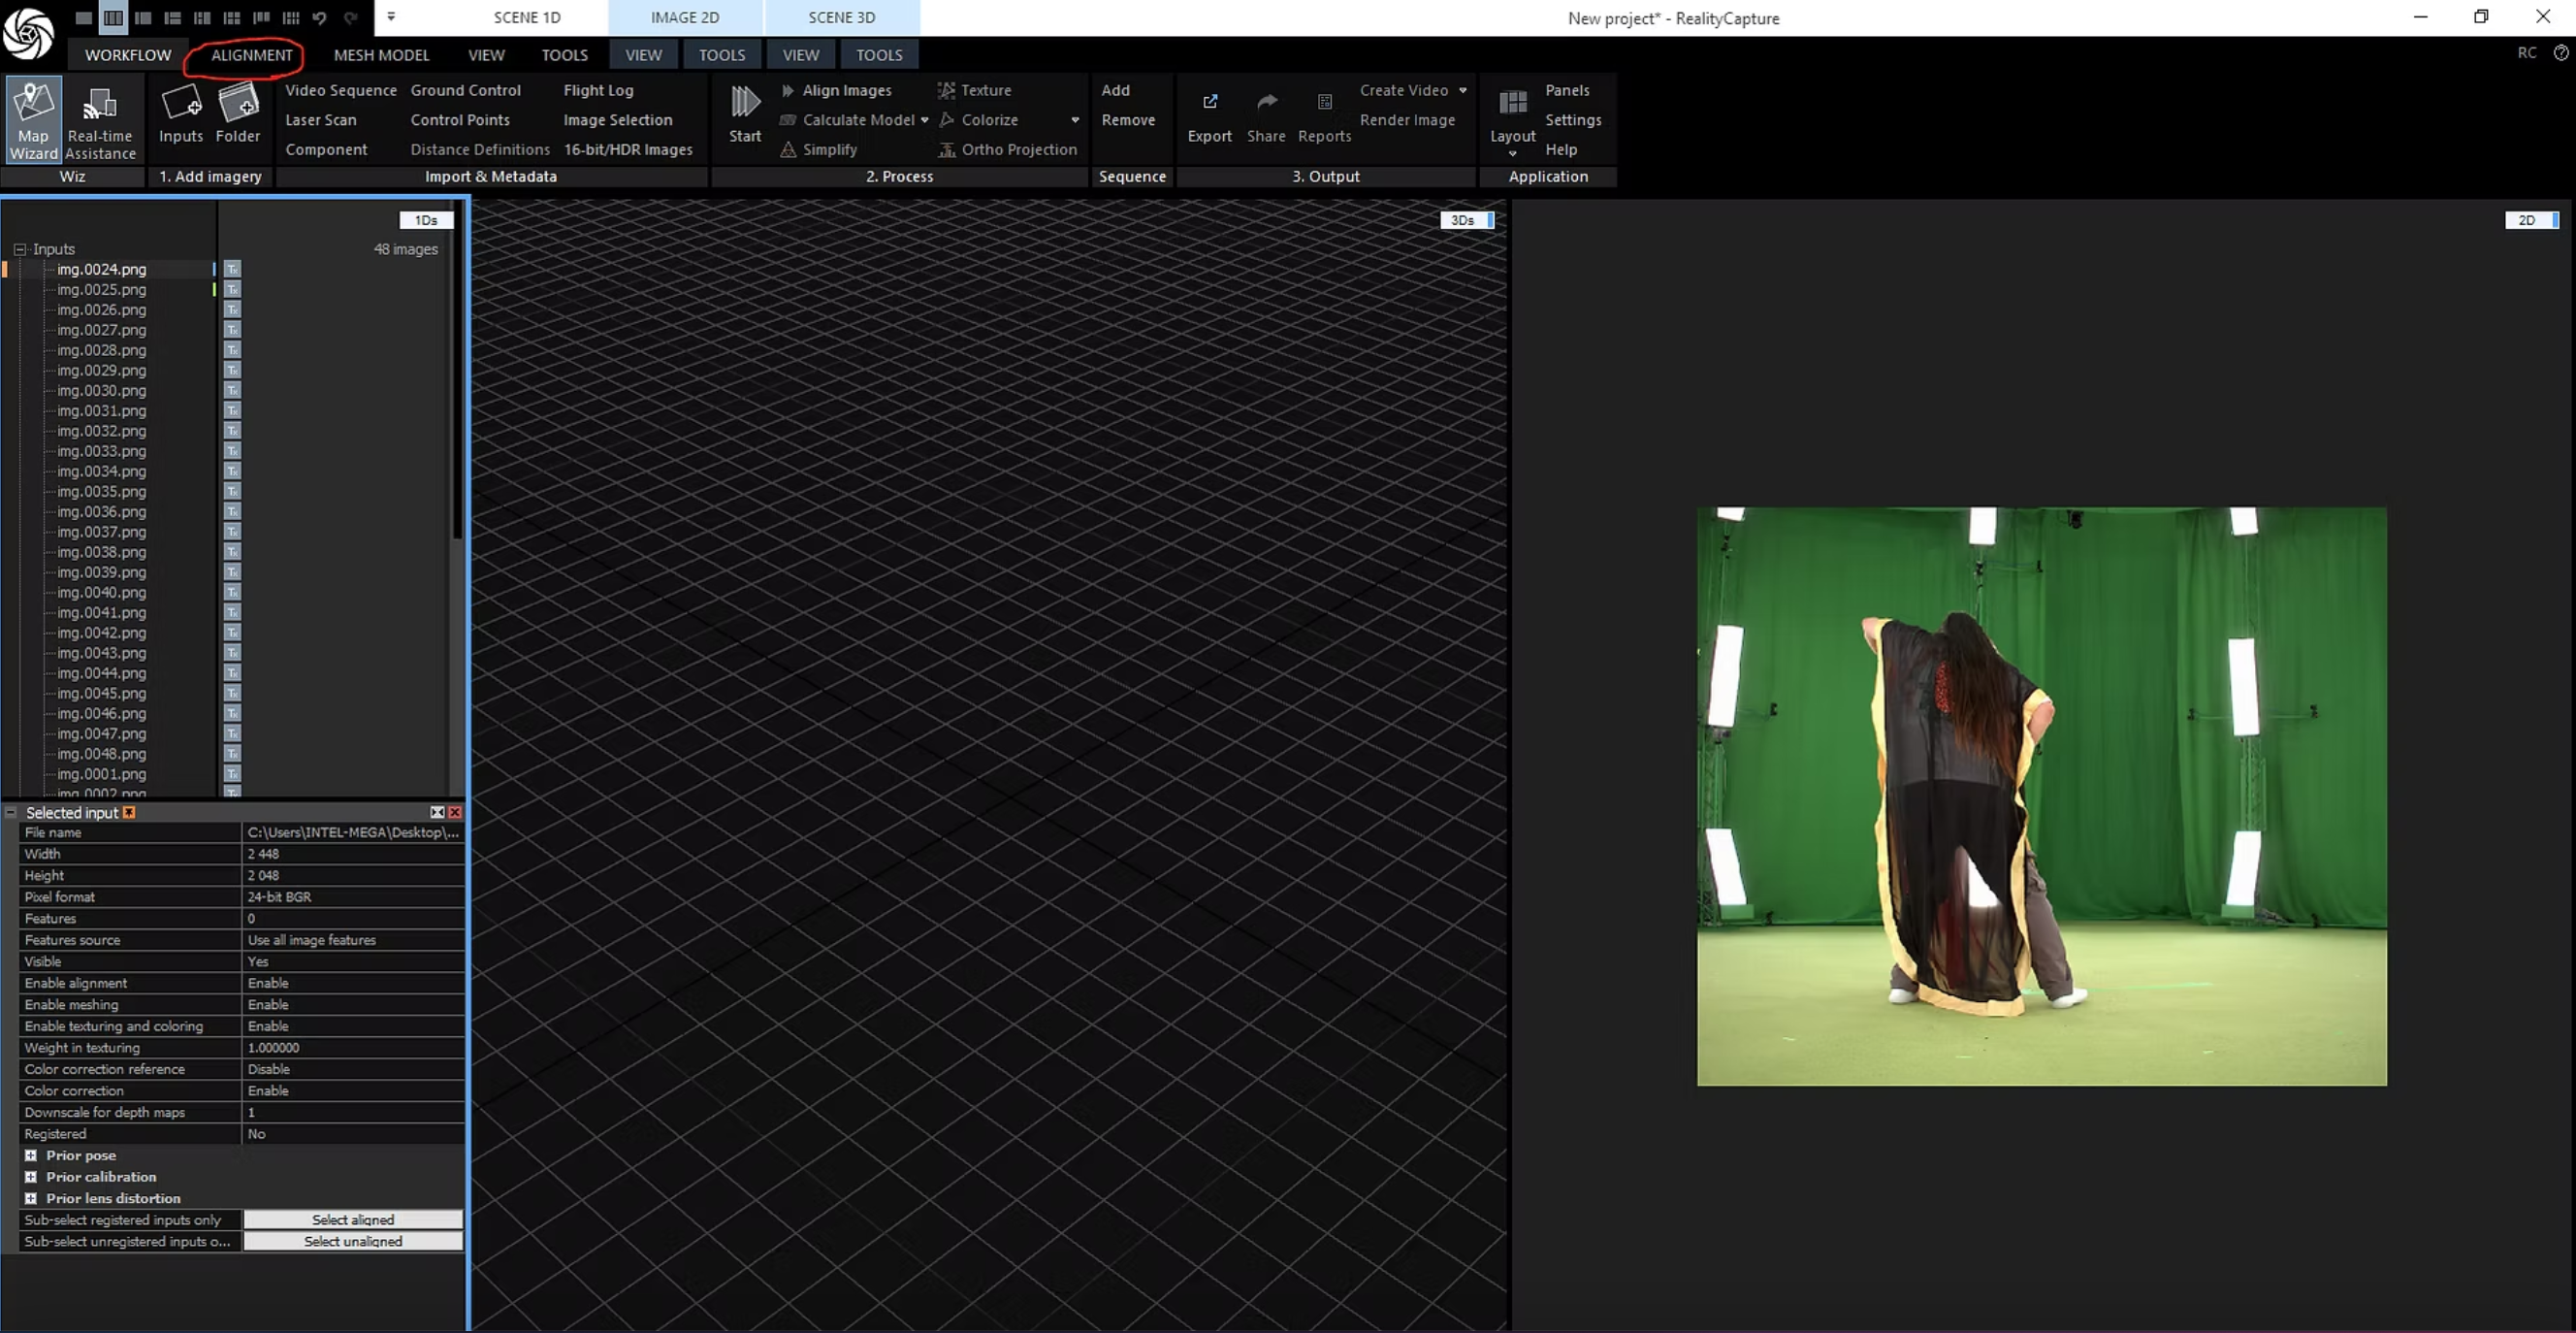Click the Select aligned button
The image size is (2576, 1333).
tap(353, 1219)
